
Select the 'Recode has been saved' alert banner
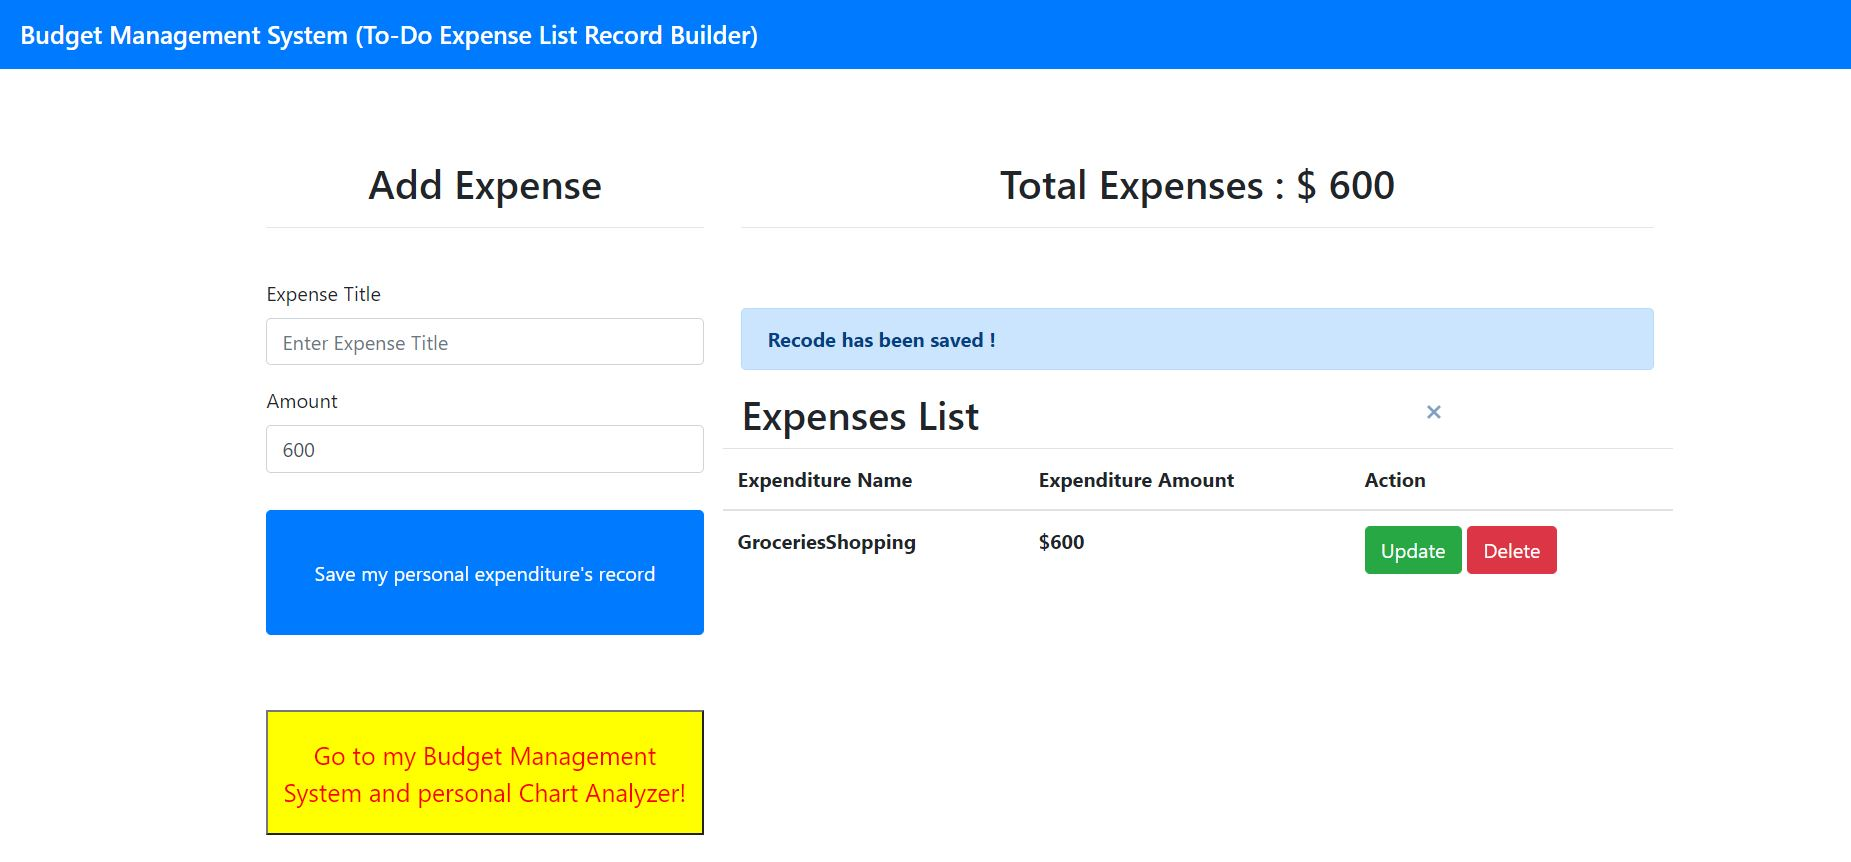click(1196, 340)
